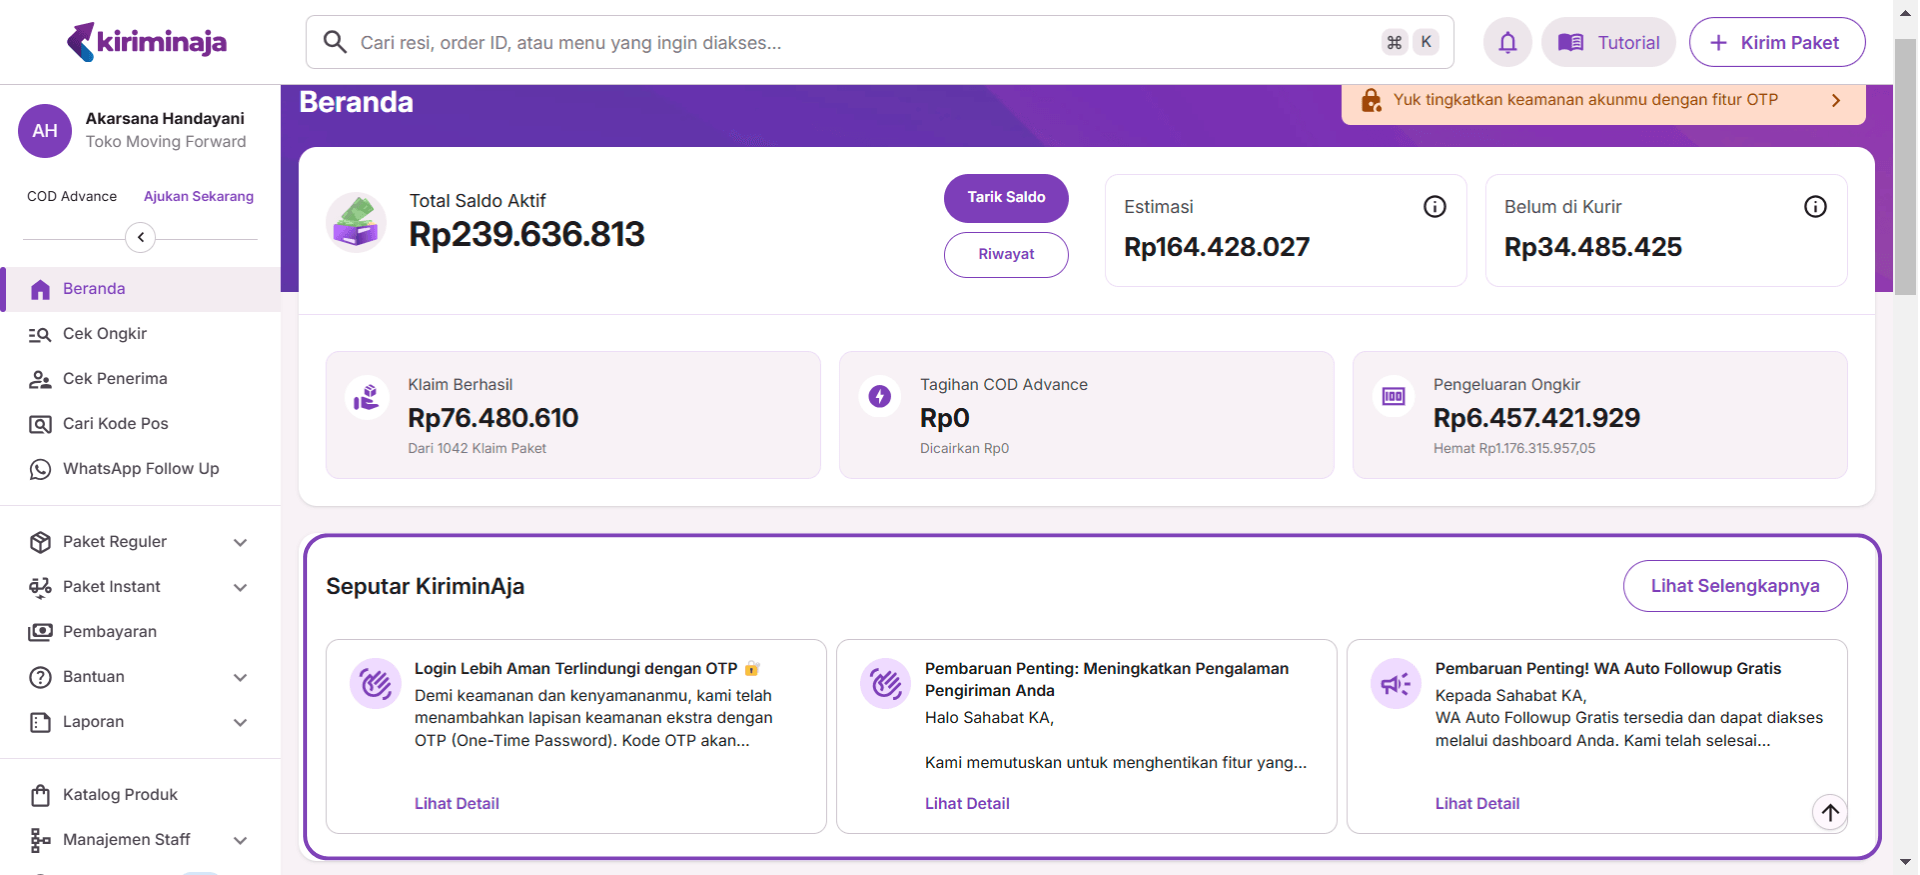Open info icon on Estimasi card

[1434, 207]
